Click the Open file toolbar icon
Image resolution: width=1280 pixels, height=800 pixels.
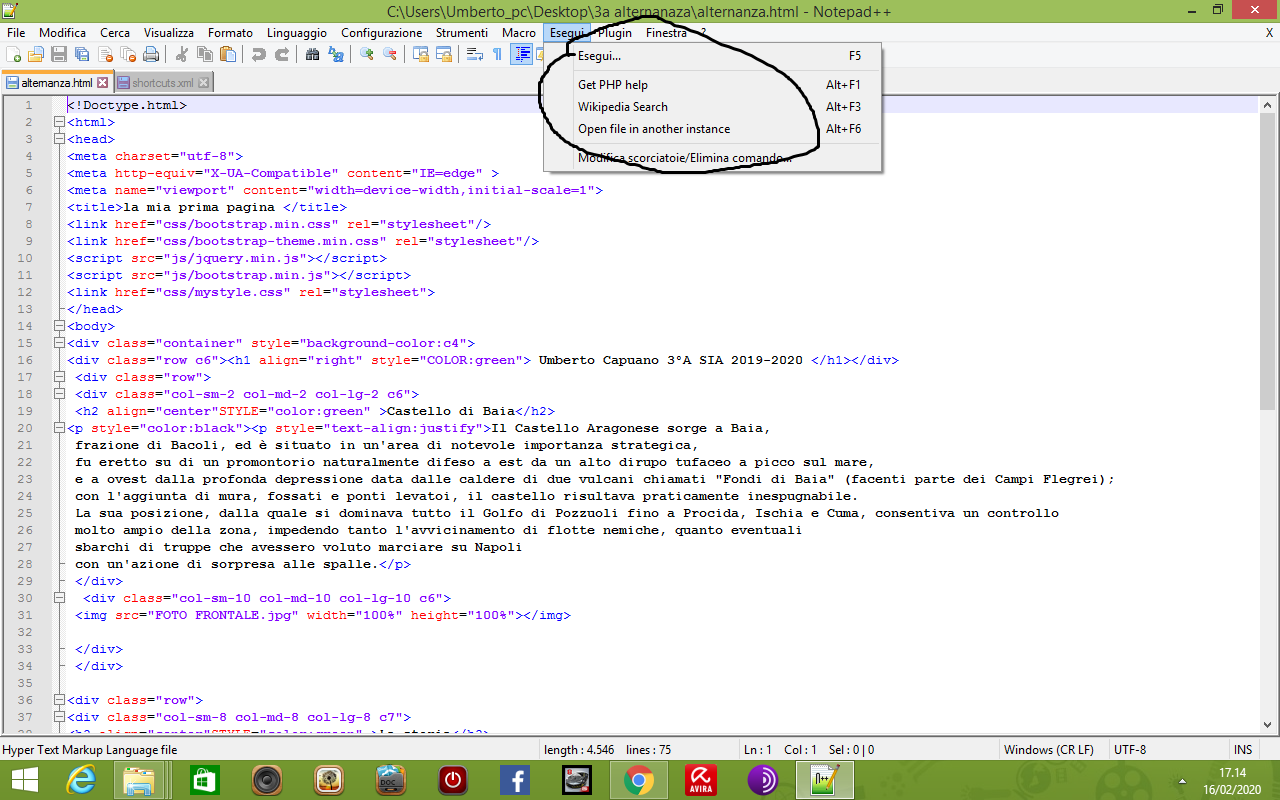pos(36,54)
